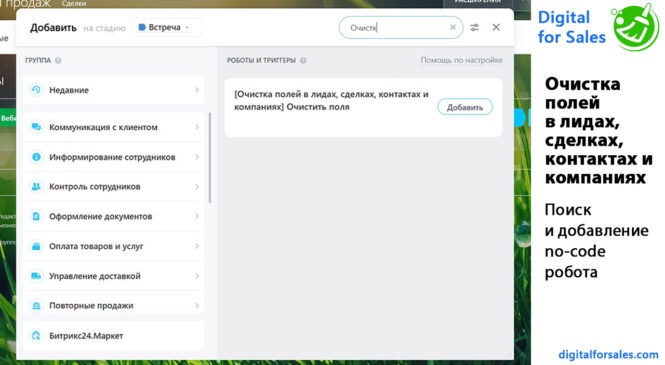The width and height of the screenshot is (665, 365).
Task: Expand the Недавние group chevron
Action: point(197,90)
